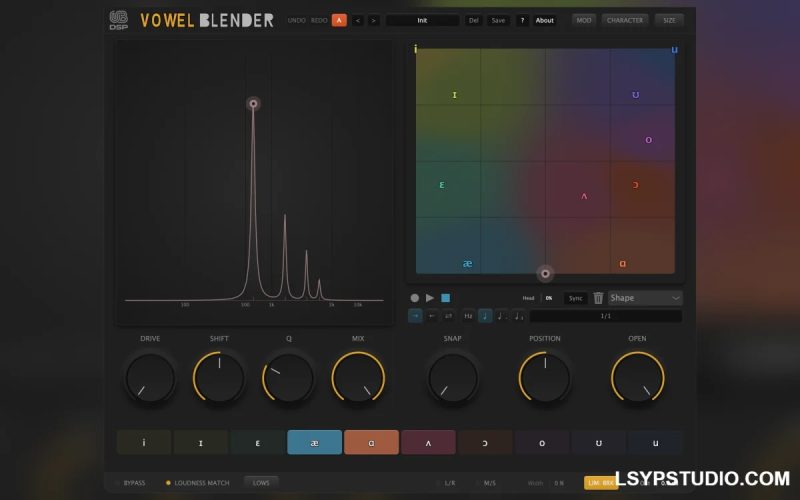This screenshot has height=500, width=800.
Task: Select L/R channel mode
Action: pyautogui.click(x=446, y=483)
